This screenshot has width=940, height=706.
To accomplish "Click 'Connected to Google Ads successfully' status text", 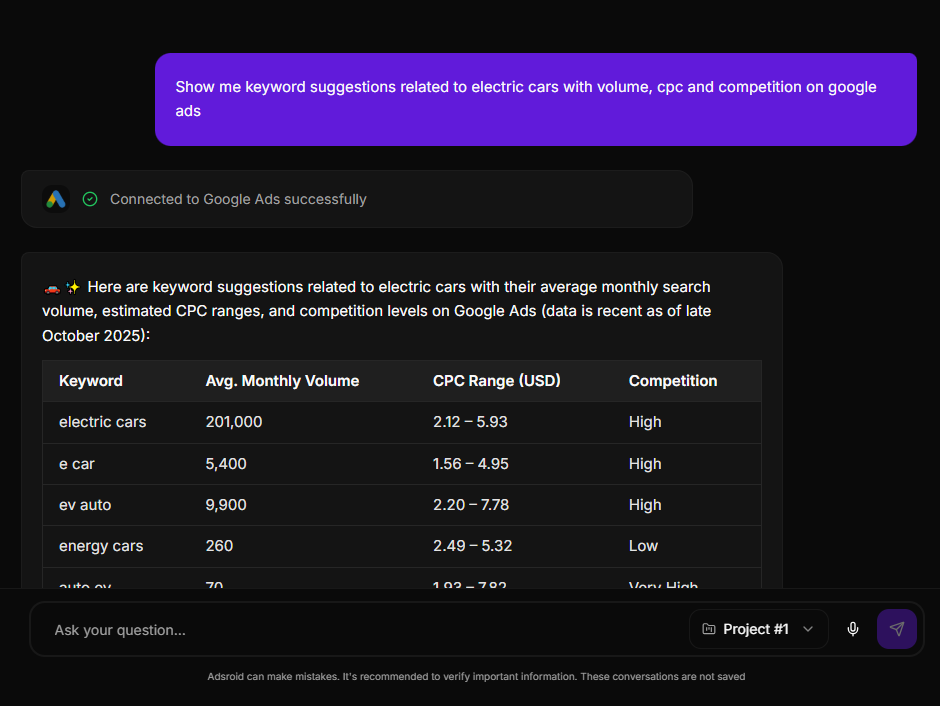I will [x=238, y=199].
